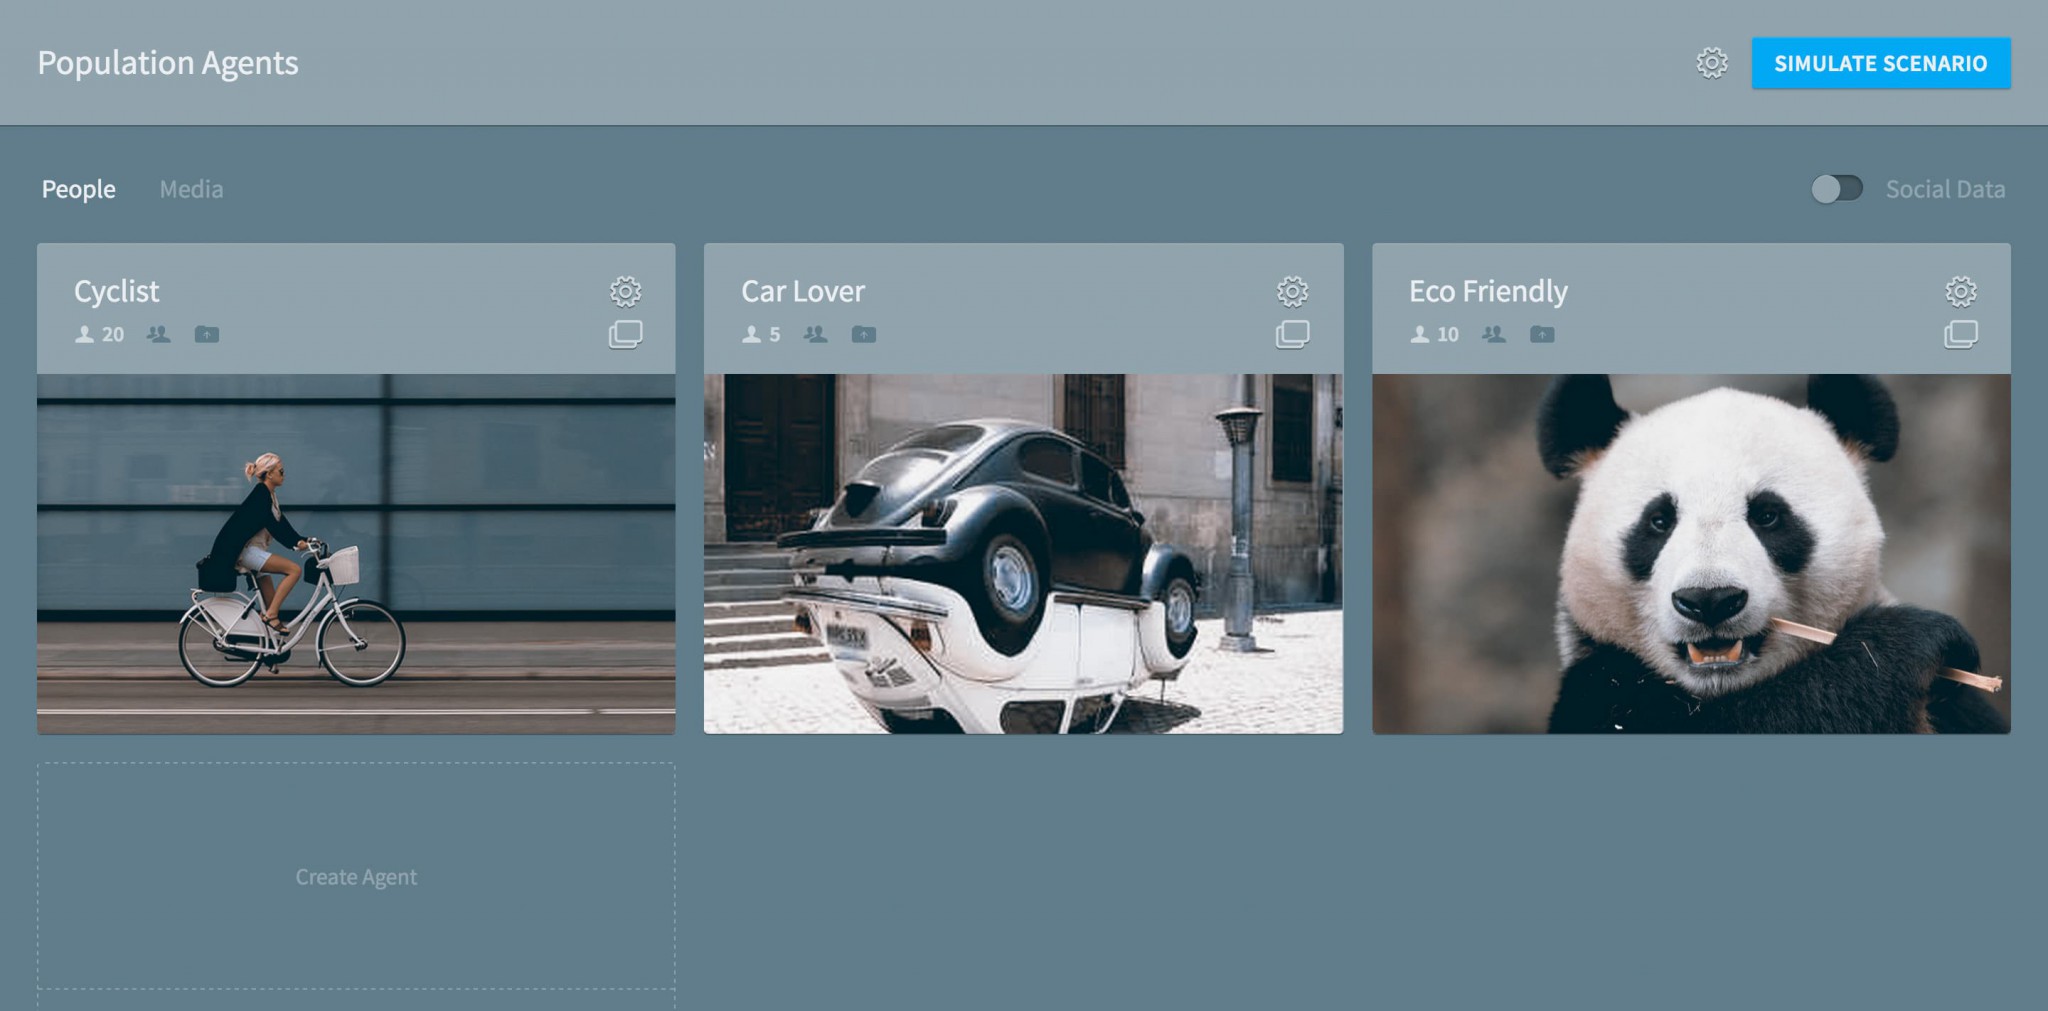
Task: Enable the Social Data toggle
Action: pos(1838,187)
